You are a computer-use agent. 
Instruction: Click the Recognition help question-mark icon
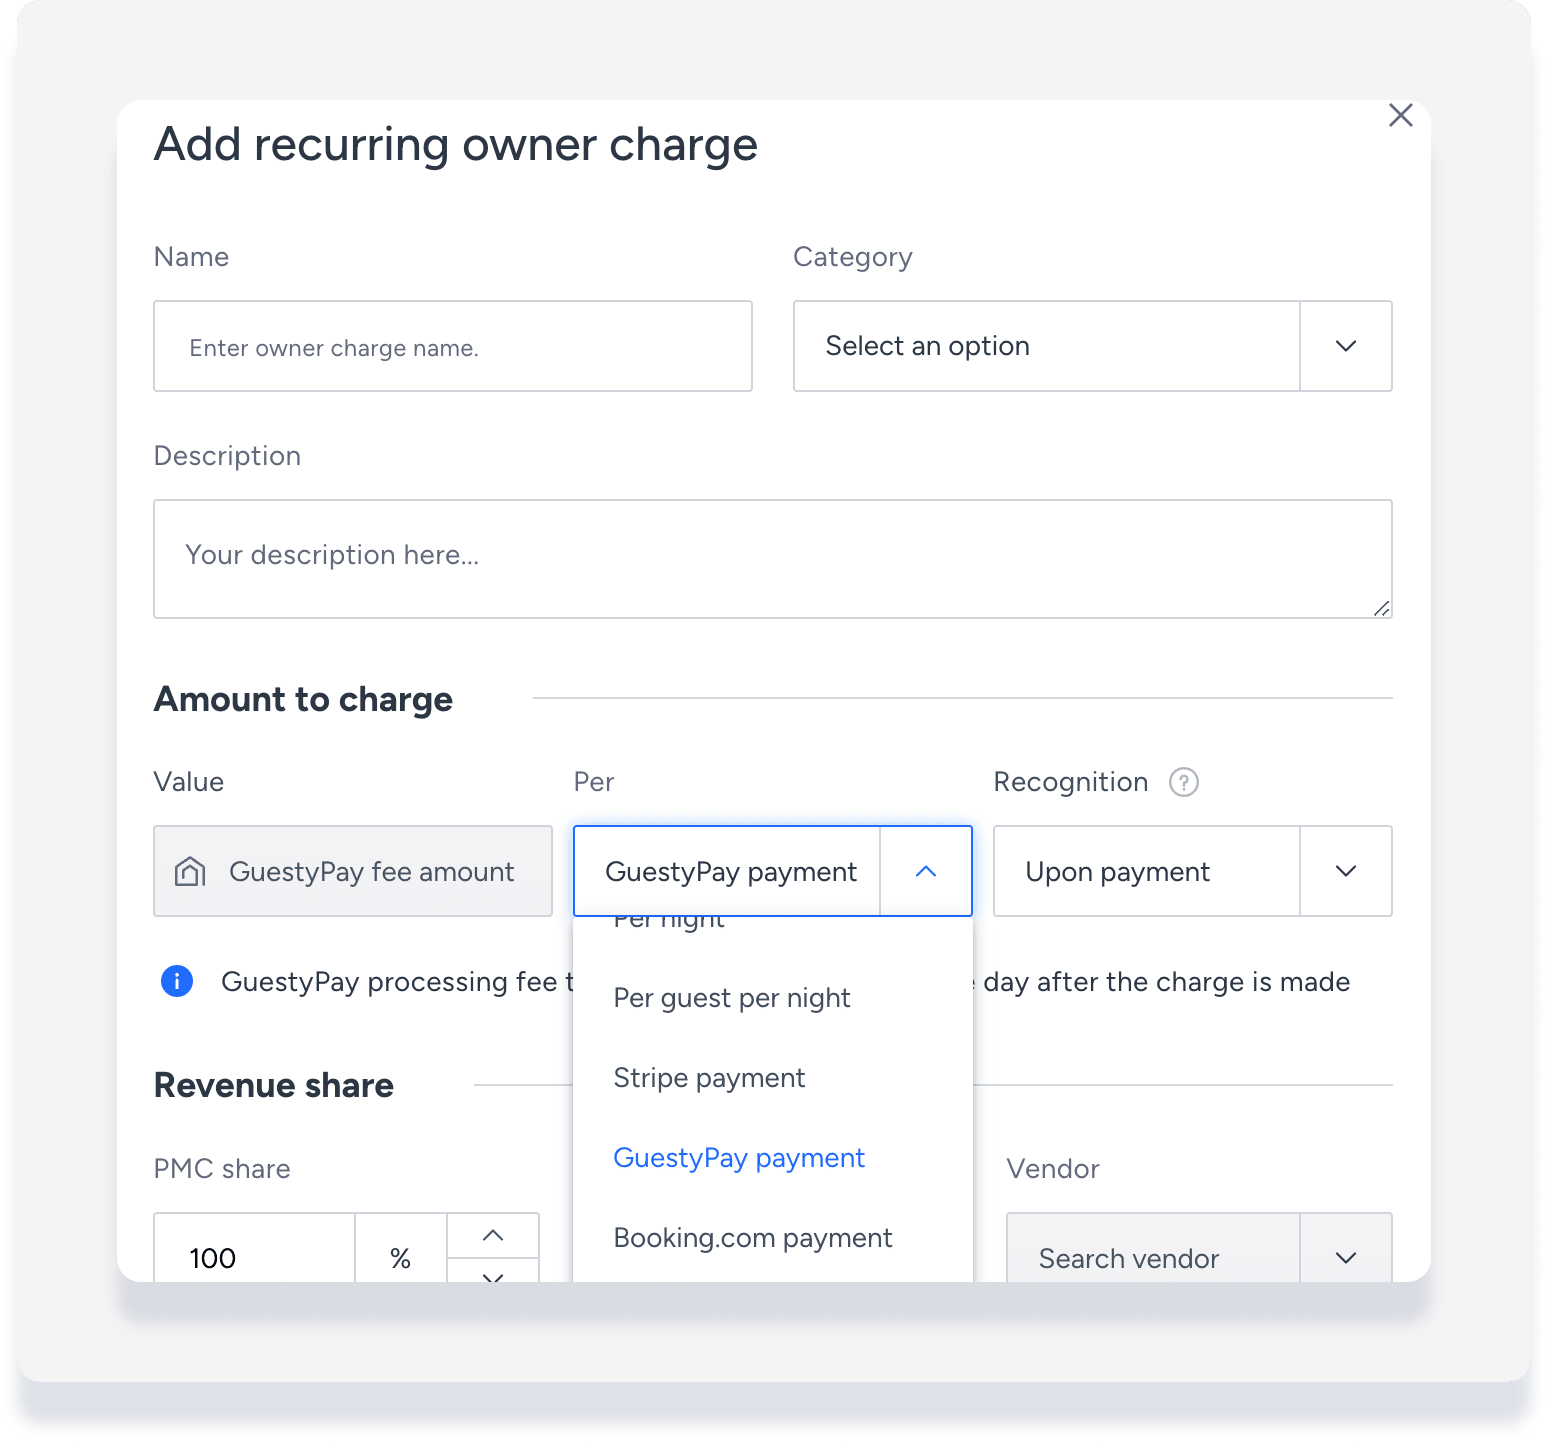tap(1184, 782)
